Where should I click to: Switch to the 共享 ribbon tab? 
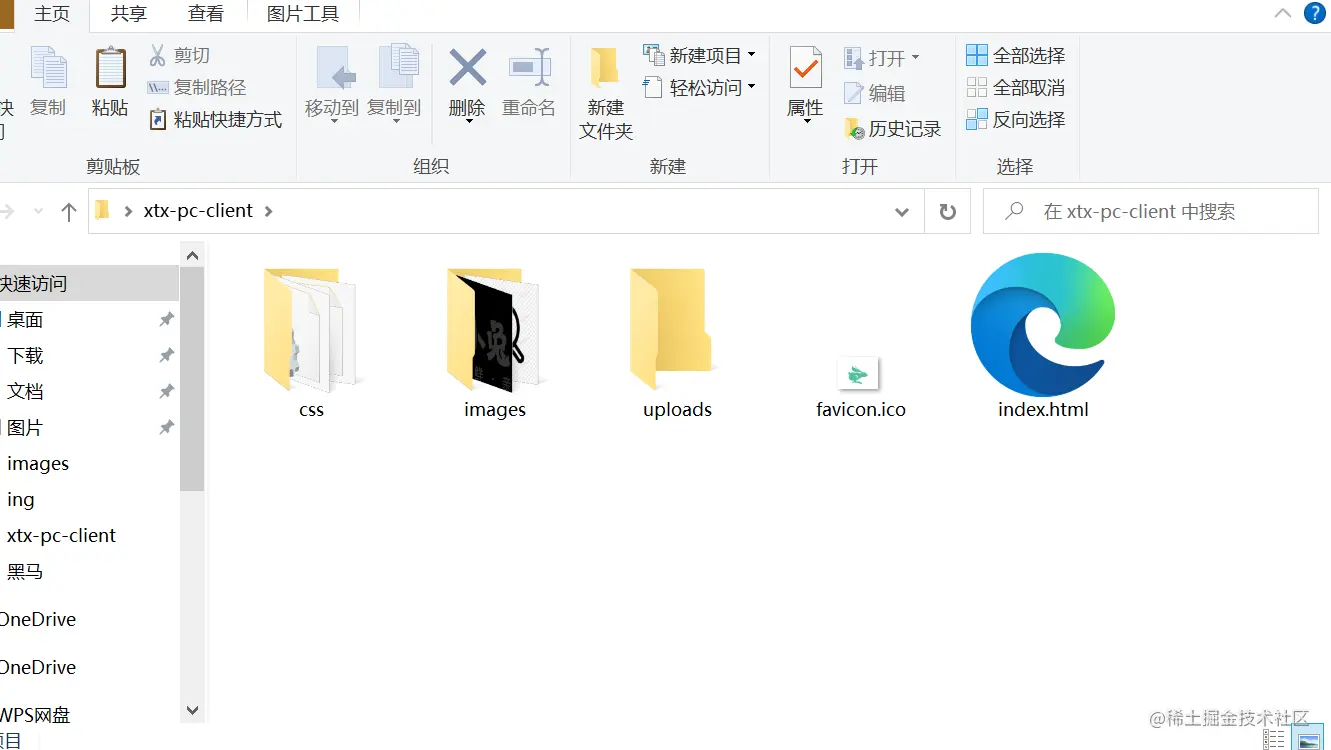[128, 15]
